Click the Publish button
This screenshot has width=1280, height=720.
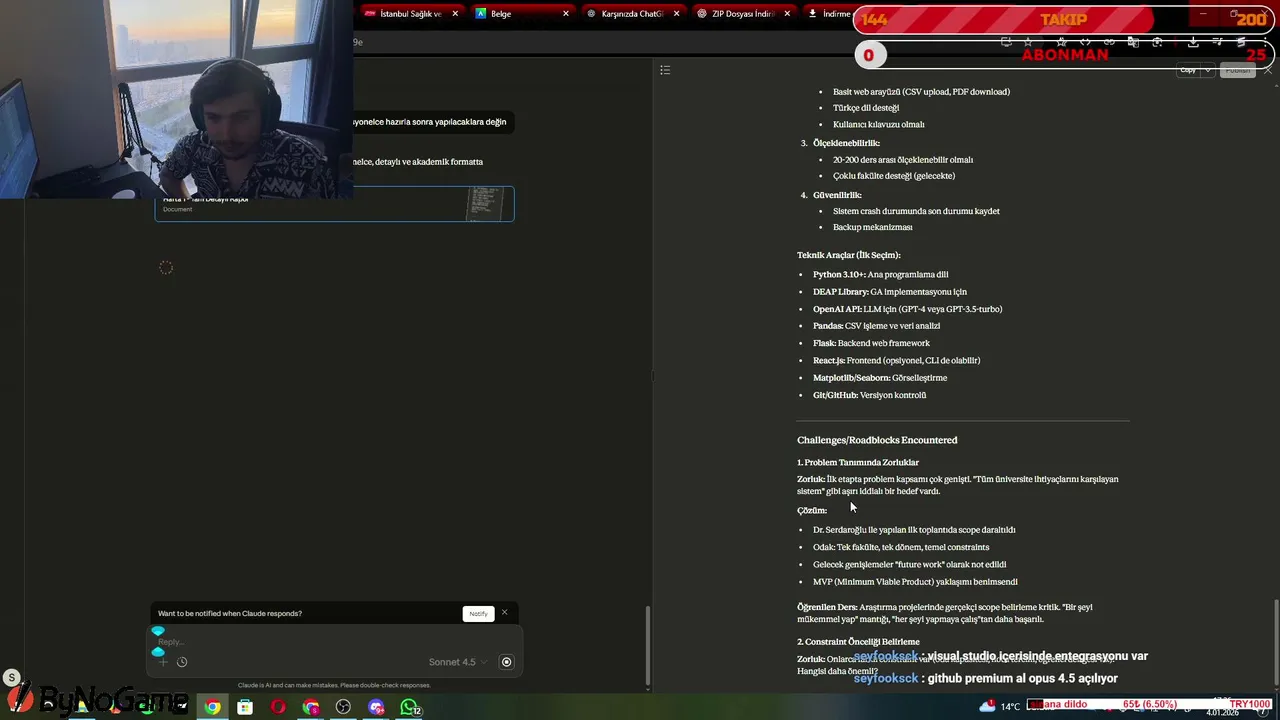(x=1238, y=70)
